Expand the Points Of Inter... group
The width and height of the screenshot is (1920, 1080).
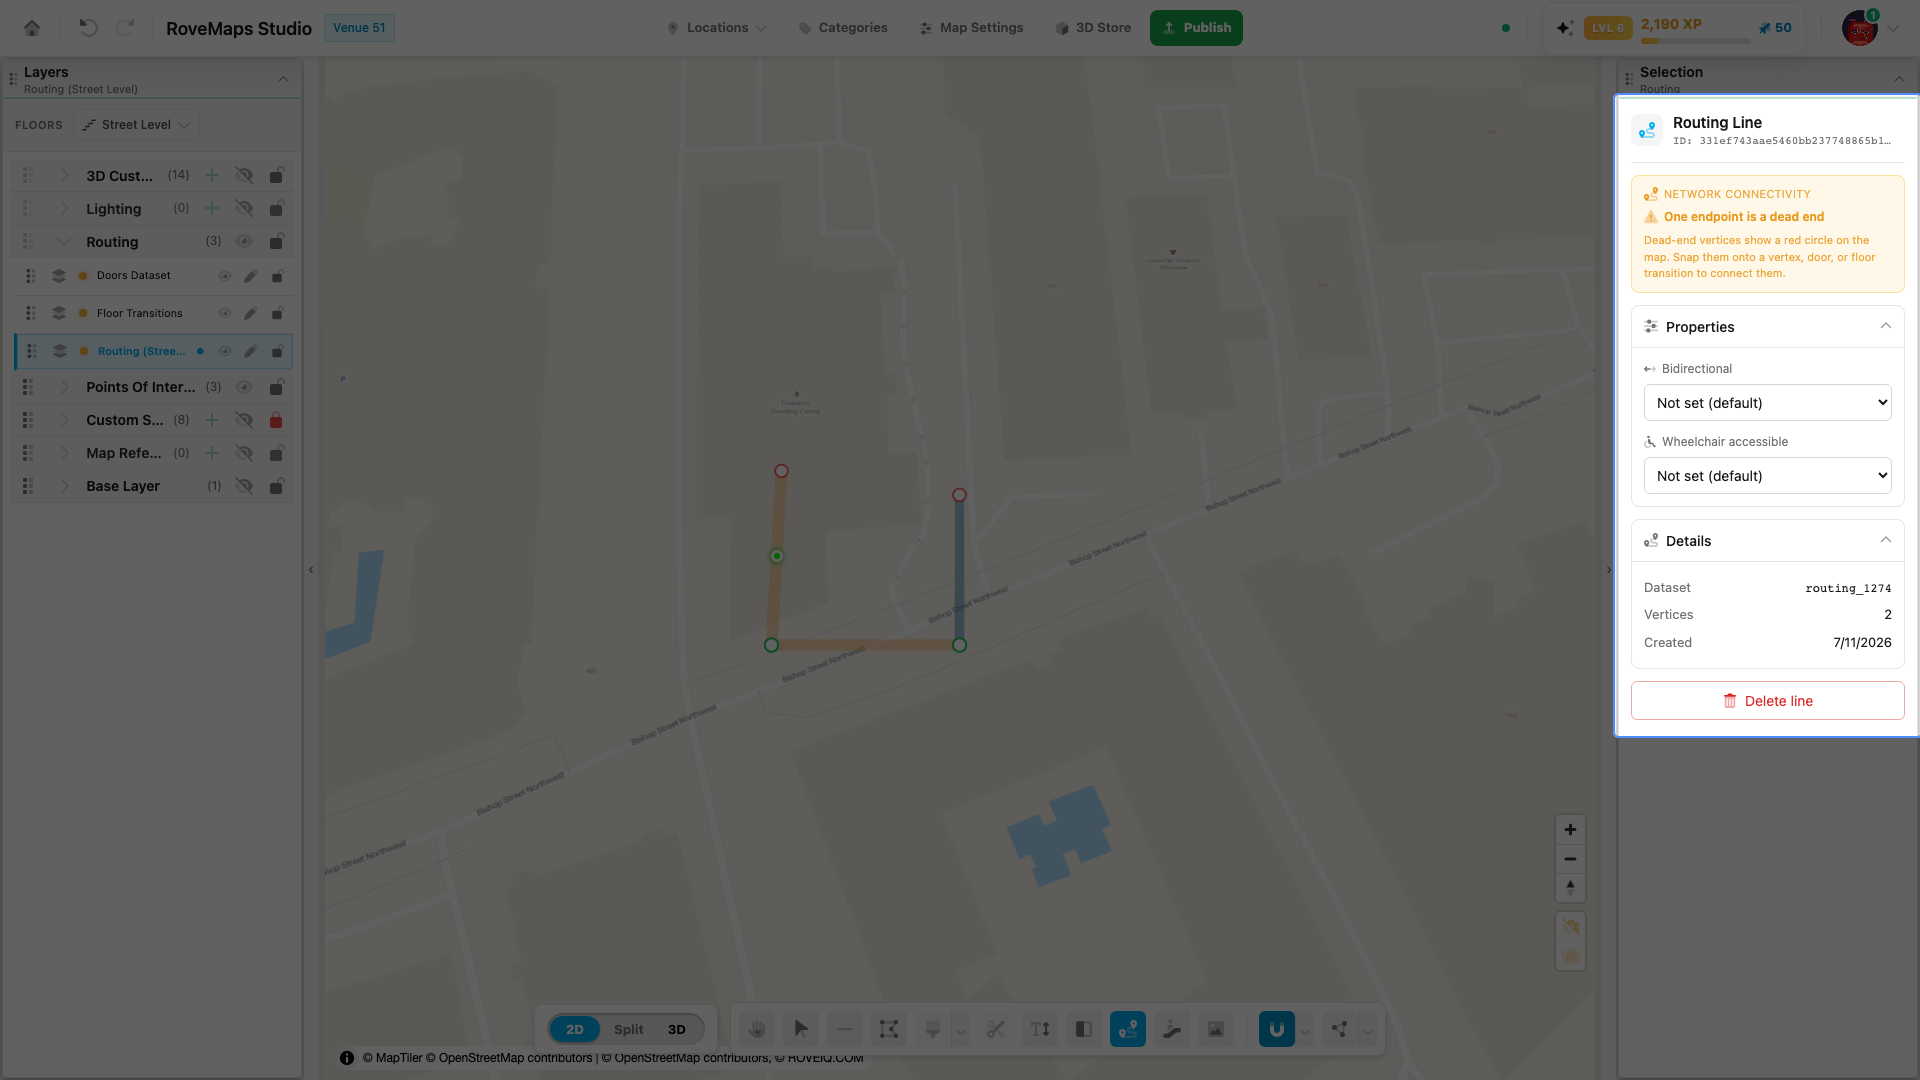64,387
